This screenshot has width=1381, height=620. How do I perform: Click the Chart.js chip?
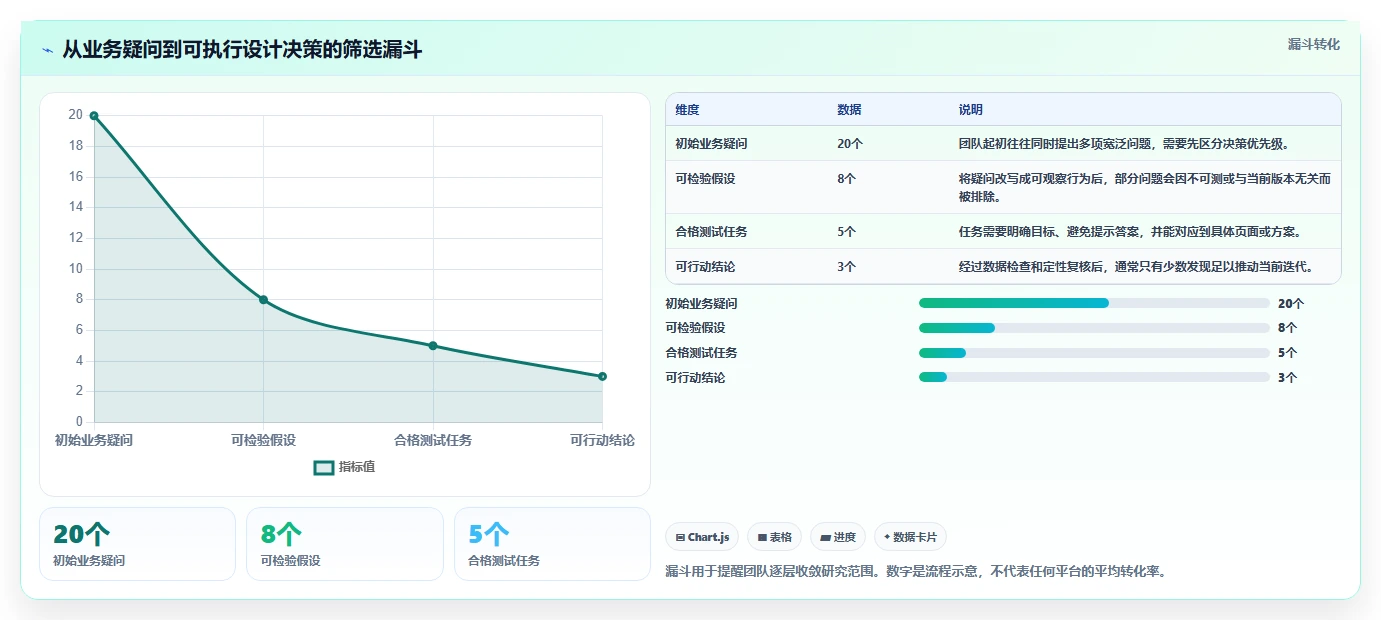[702, 537]
